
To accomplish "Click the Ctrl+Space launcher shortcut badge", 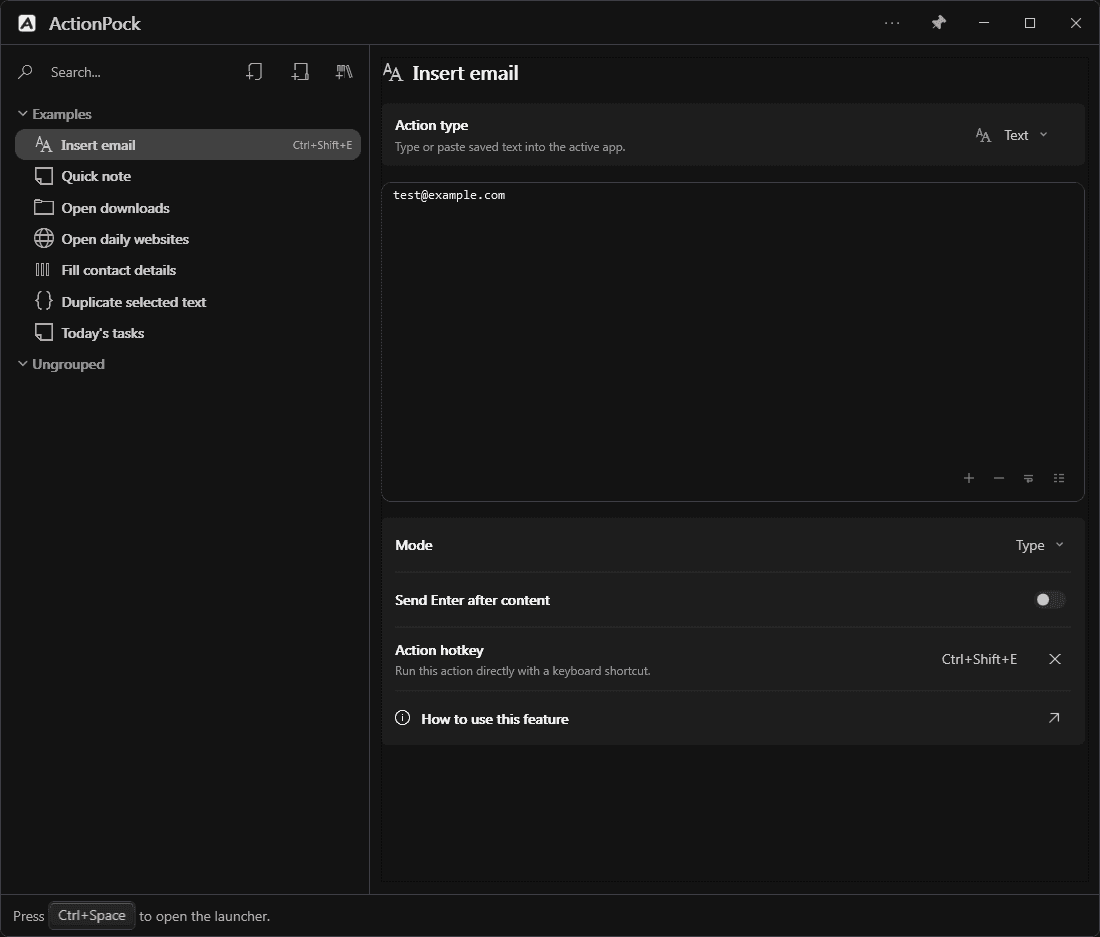I will pos(92,915).
